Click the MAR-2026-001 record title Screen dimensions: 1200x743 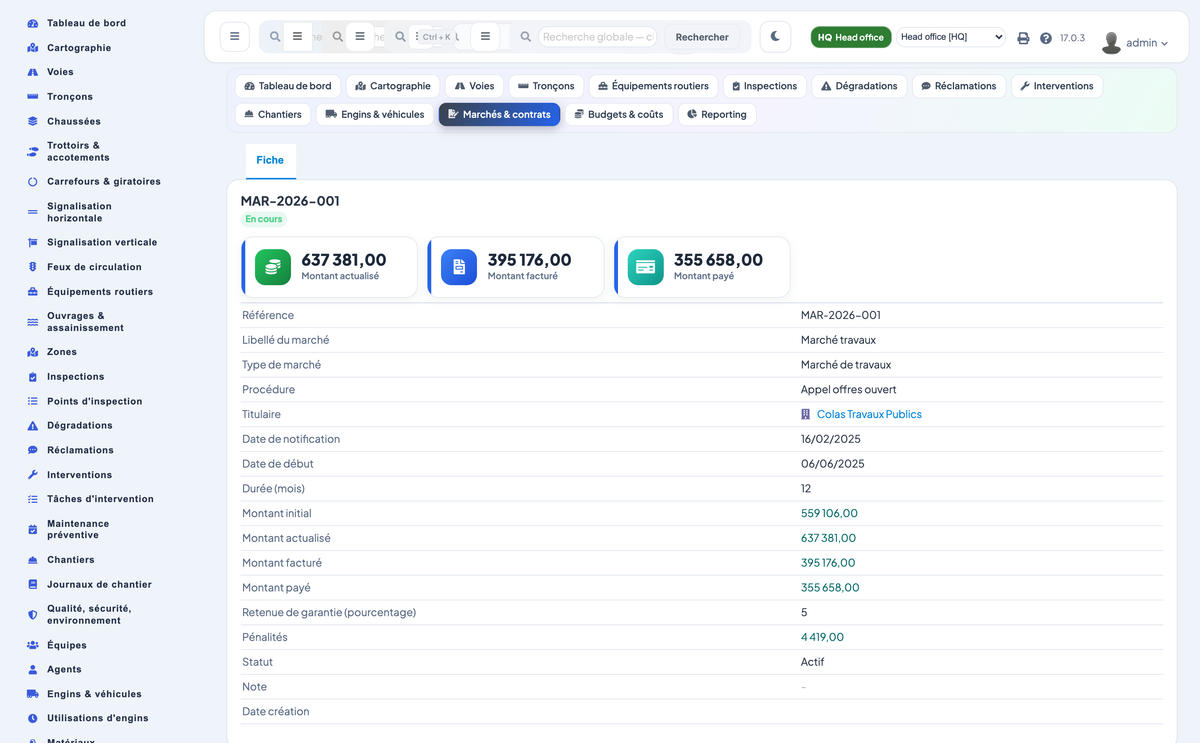click(290, 201)
